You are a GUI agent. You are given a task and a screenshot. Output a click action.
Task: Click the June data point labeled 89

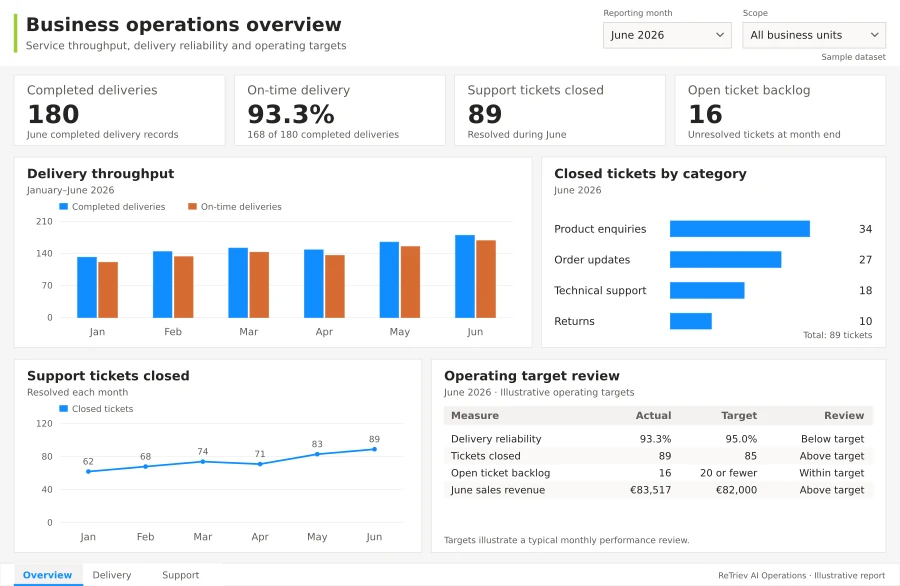[x=374, y=449]
